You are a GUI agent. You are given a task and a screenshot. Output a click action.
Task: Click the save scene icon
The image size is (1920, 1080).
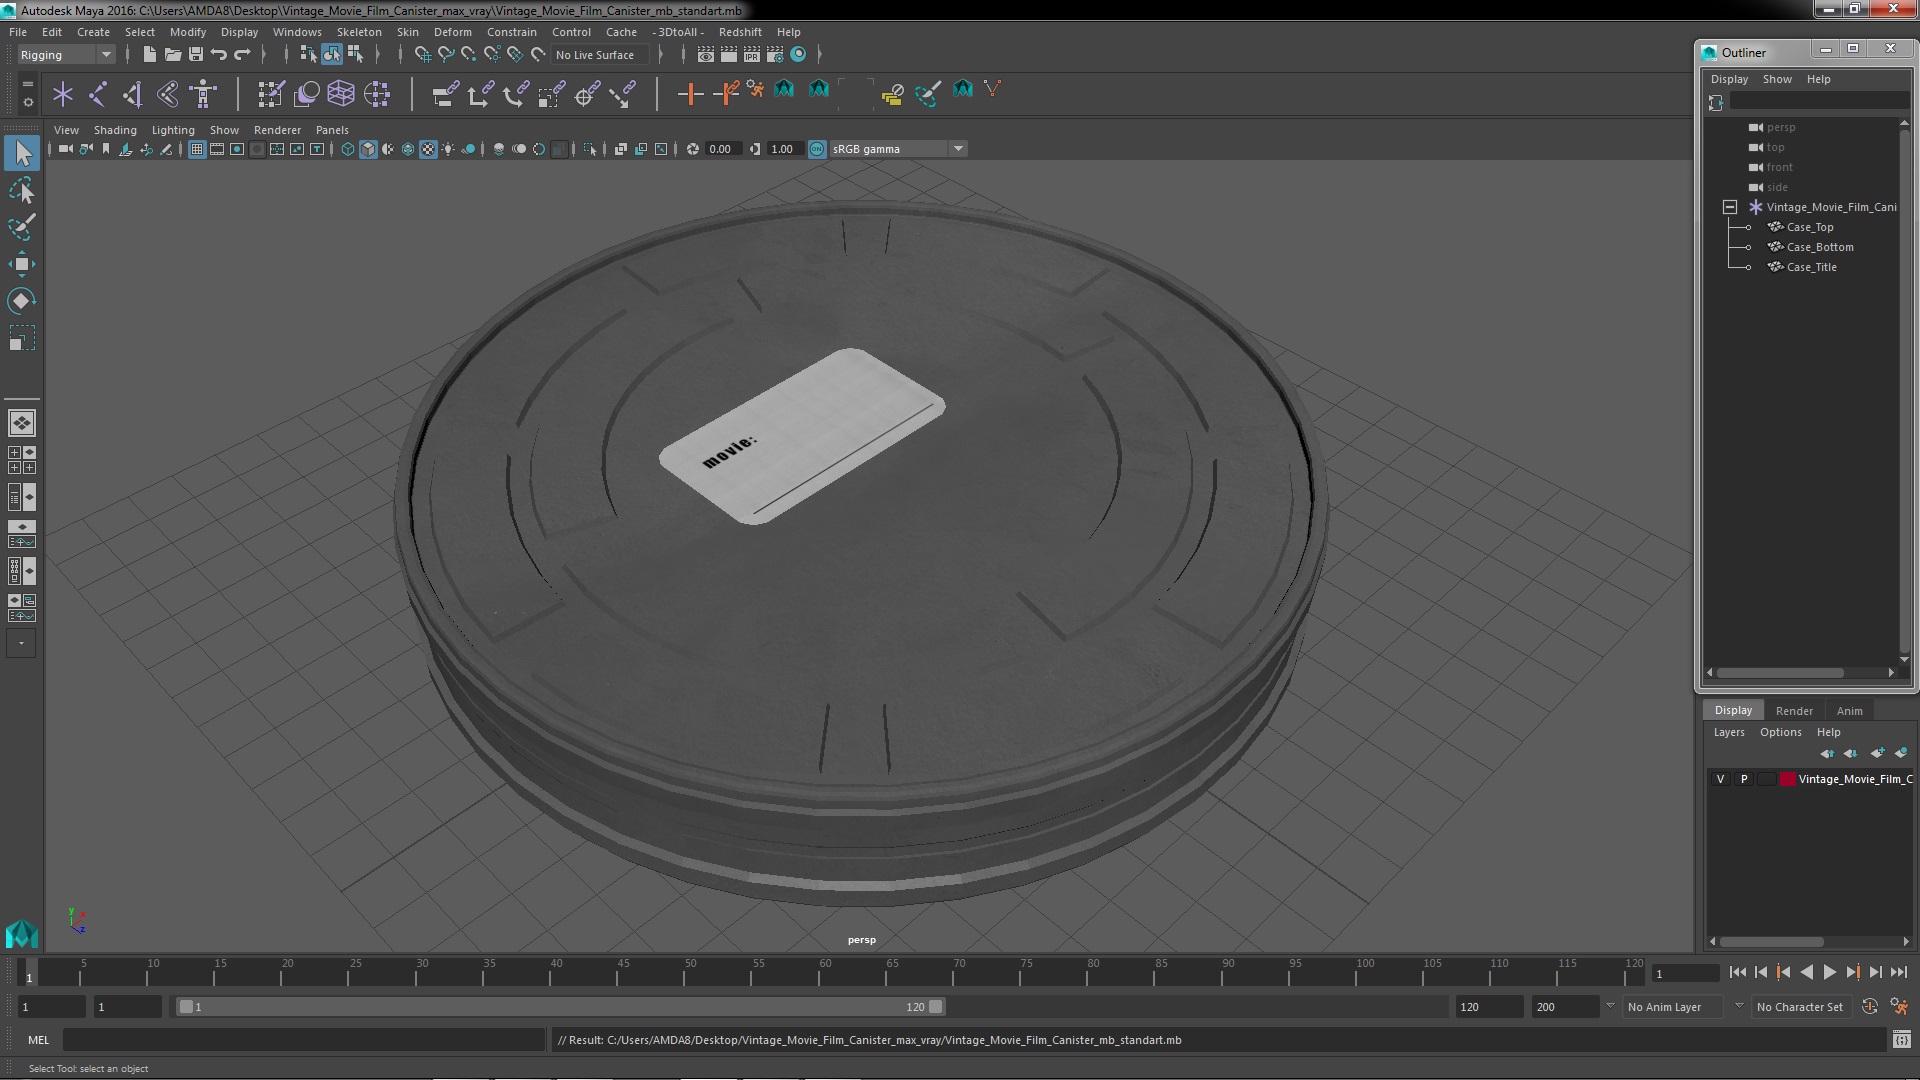click(196, 55)
